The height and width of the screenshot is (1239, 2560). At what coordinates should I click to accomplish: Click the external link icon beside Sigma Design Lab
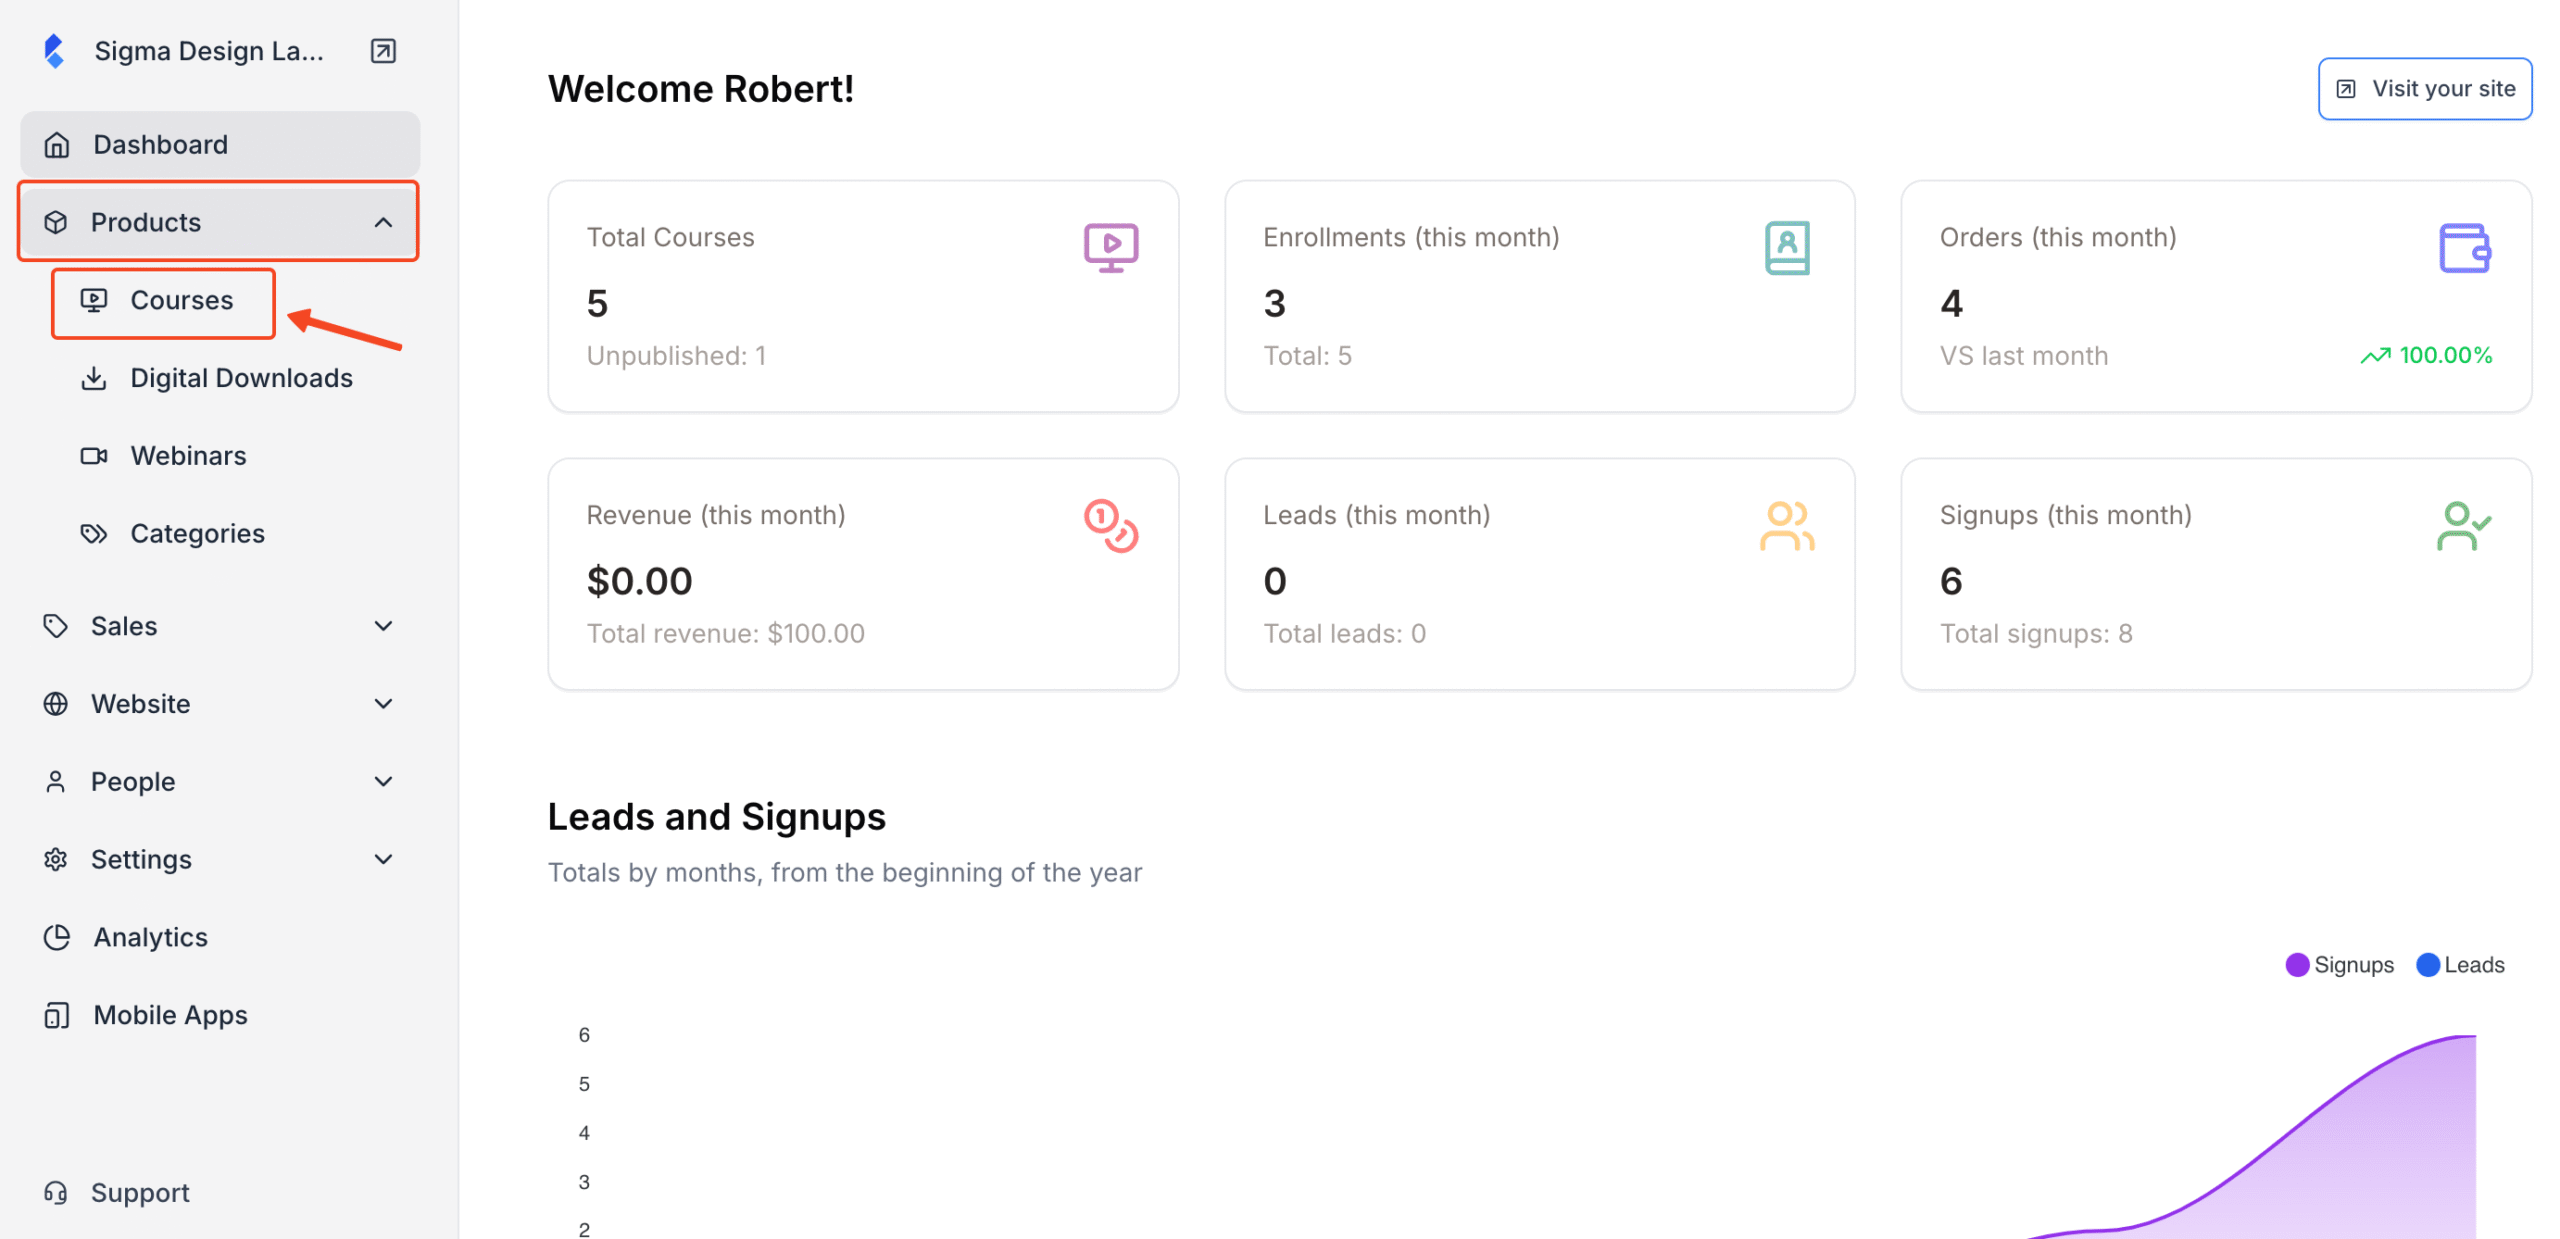coord(383,51)
